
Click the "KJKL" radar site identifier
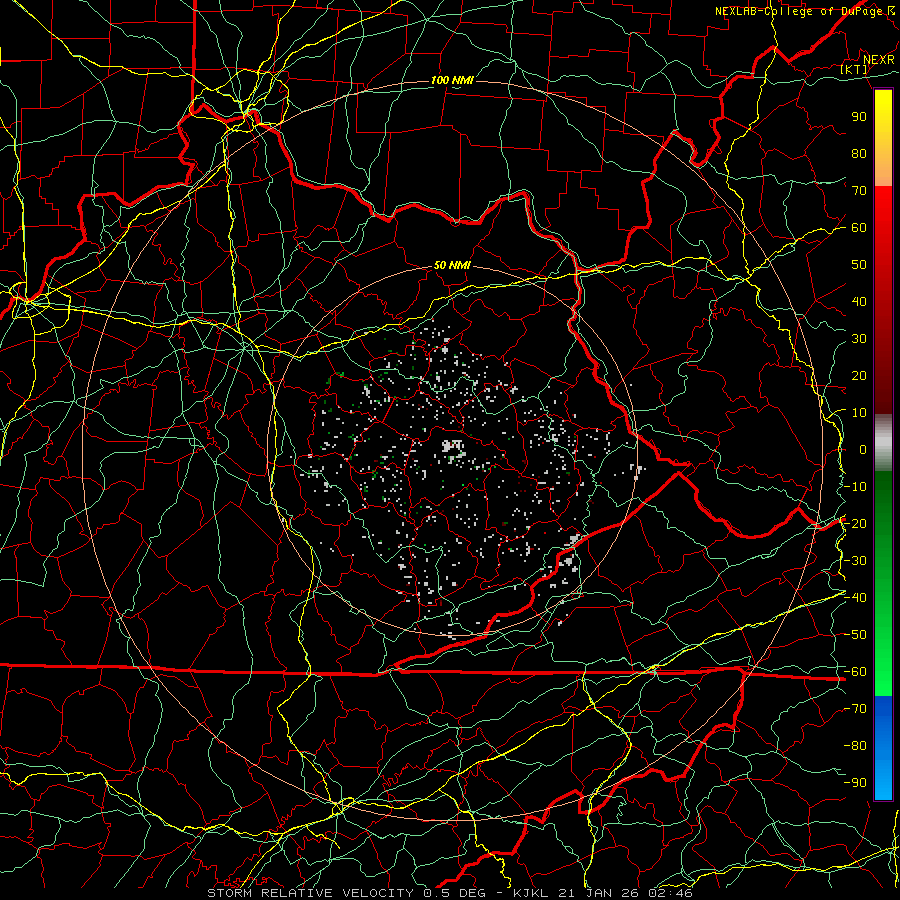point(532,893)
